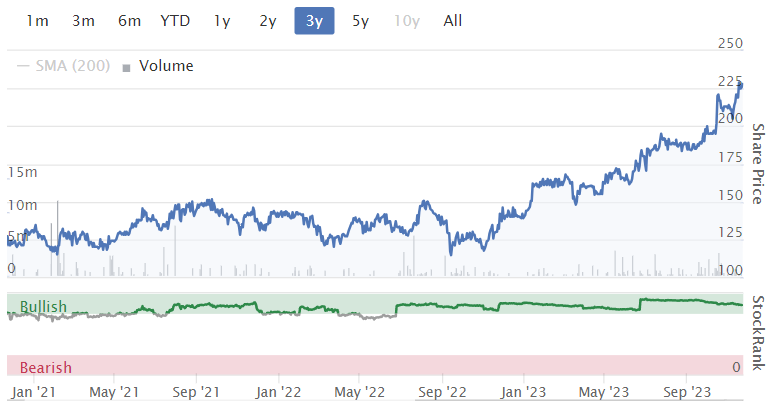Click the grey Volume legend square icon
Viewport: 766px width, 401px height.
pyautogui.click(x=127, y=68)
